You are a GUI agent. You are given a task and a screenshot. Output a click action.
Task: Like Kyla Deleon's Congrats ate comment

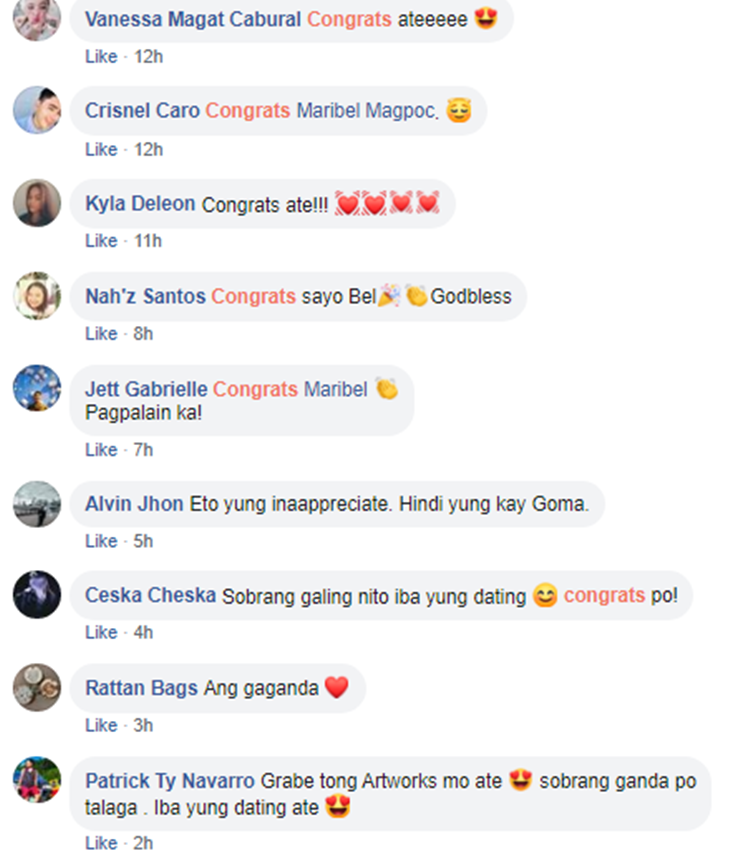click(101, 241)
